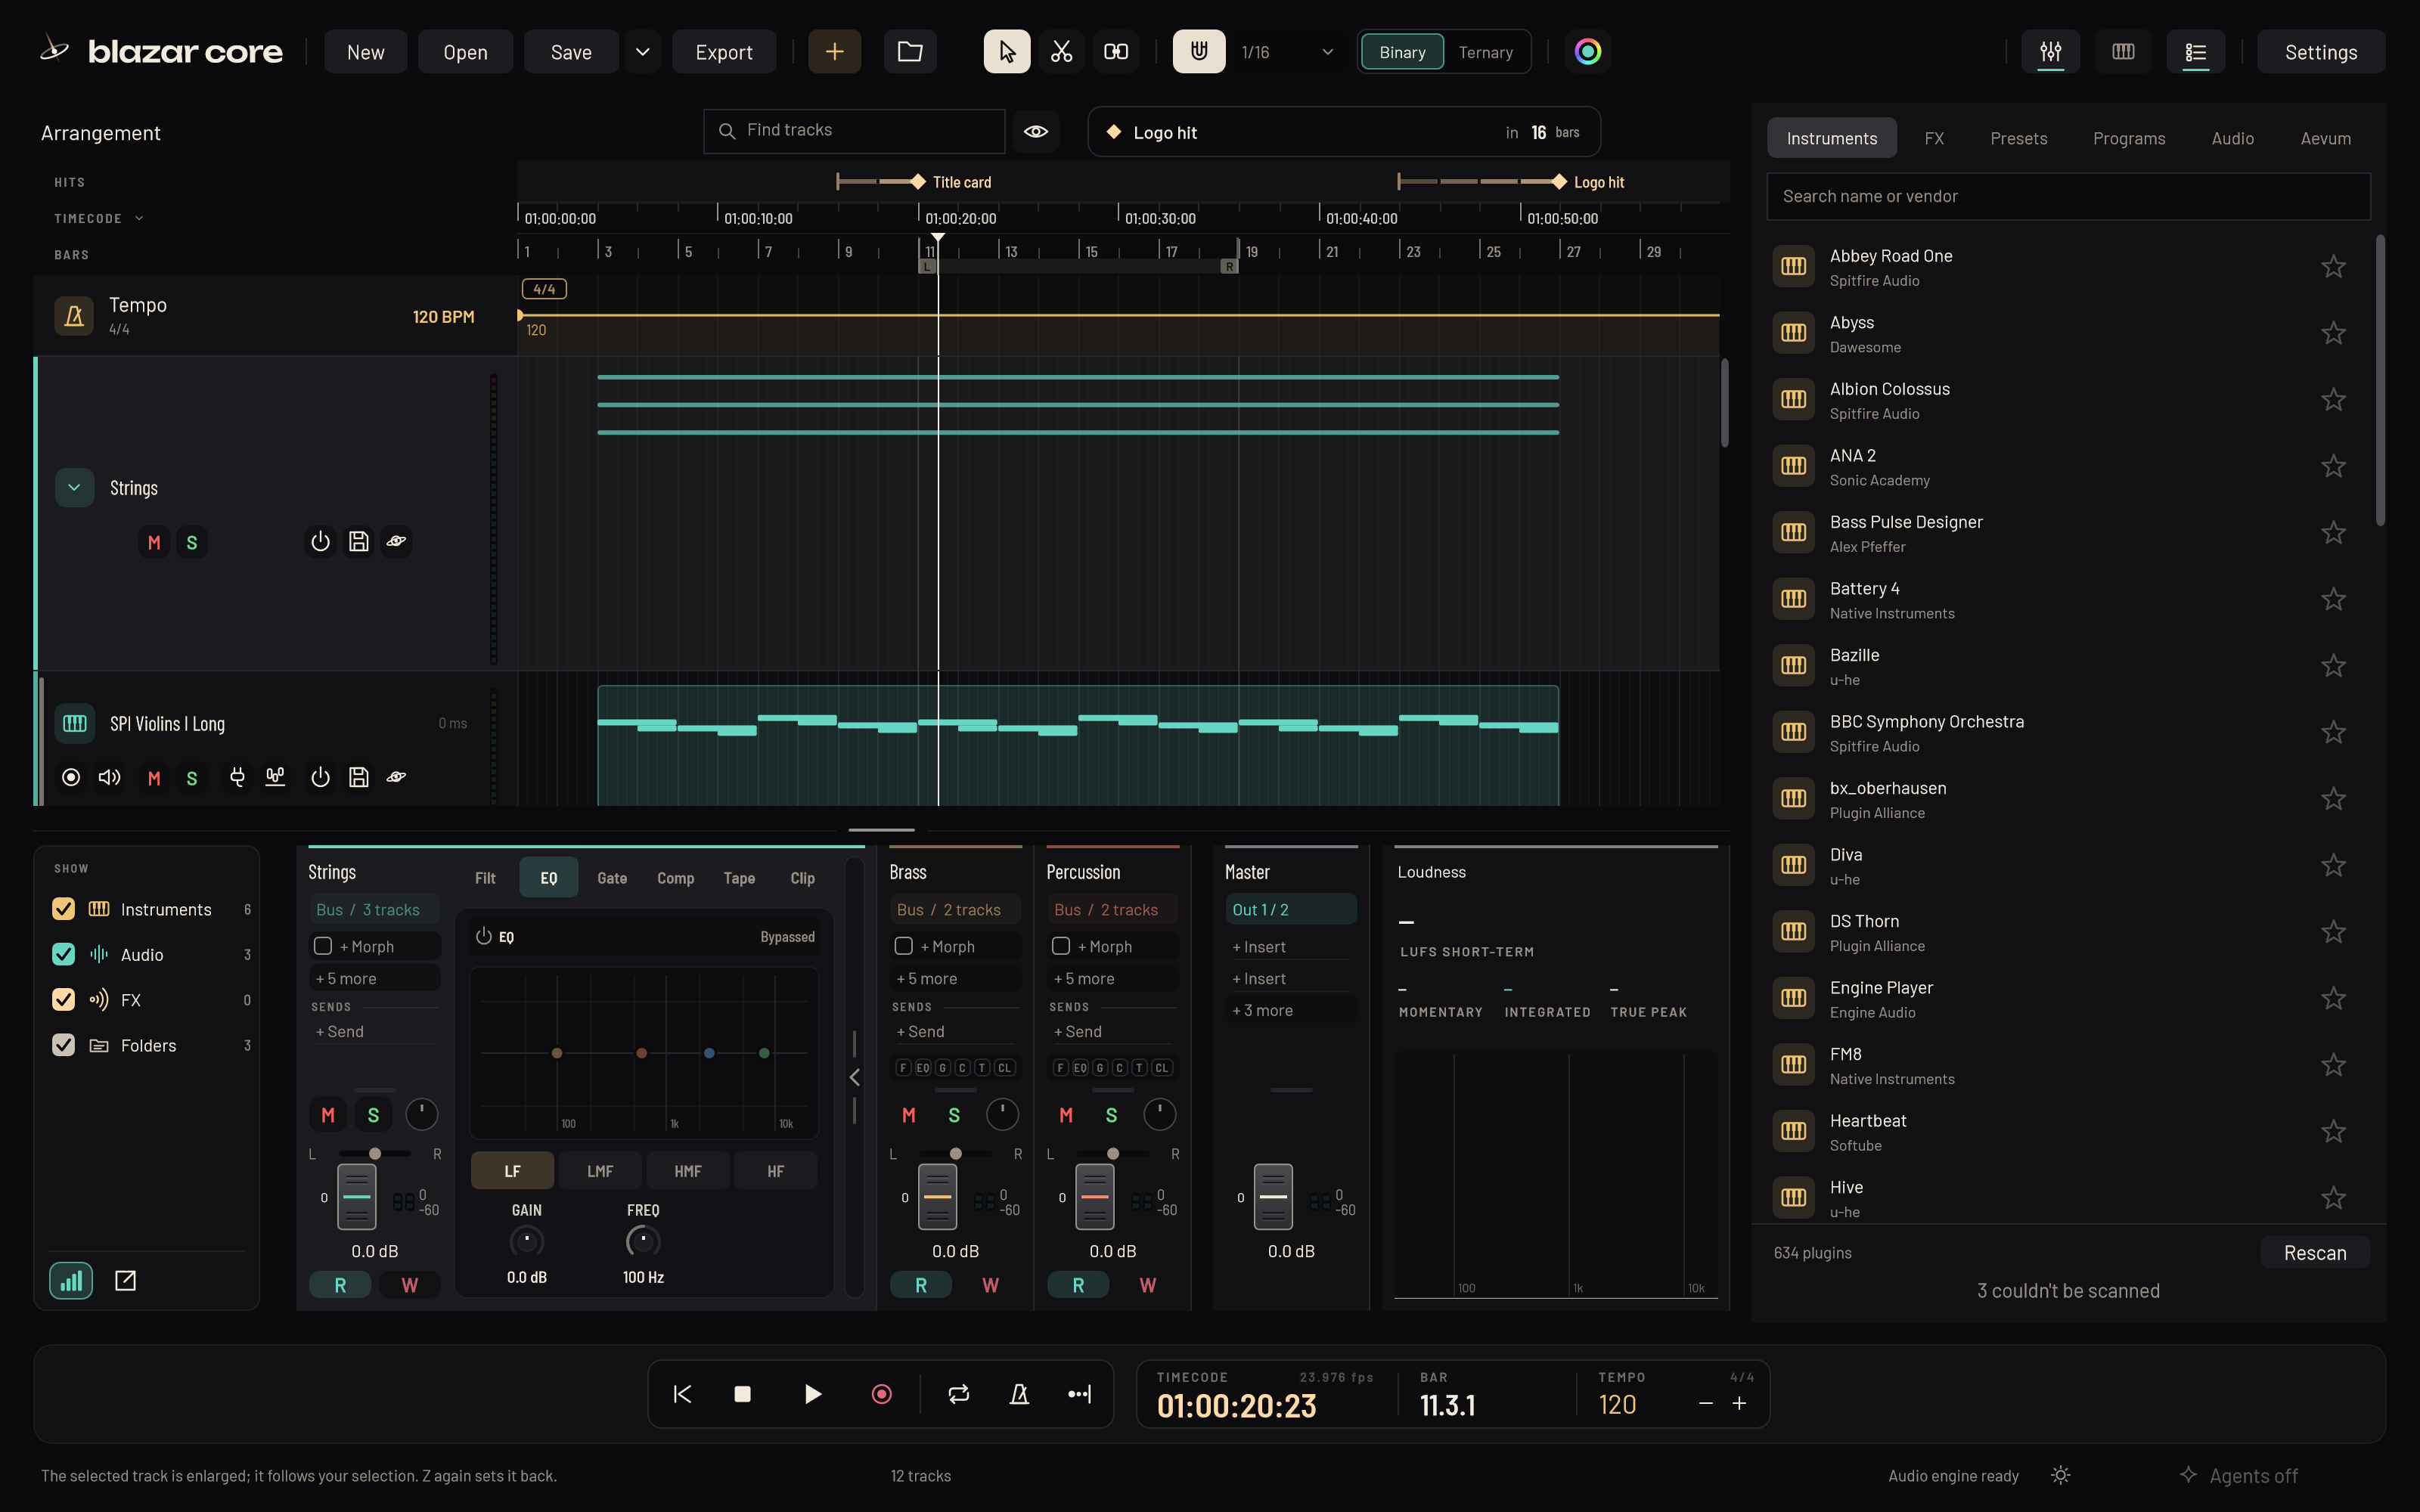Uncheck the Instruments show checkbox
Viewport: 2420px width, 1512px height.
[x=63, y=909]
